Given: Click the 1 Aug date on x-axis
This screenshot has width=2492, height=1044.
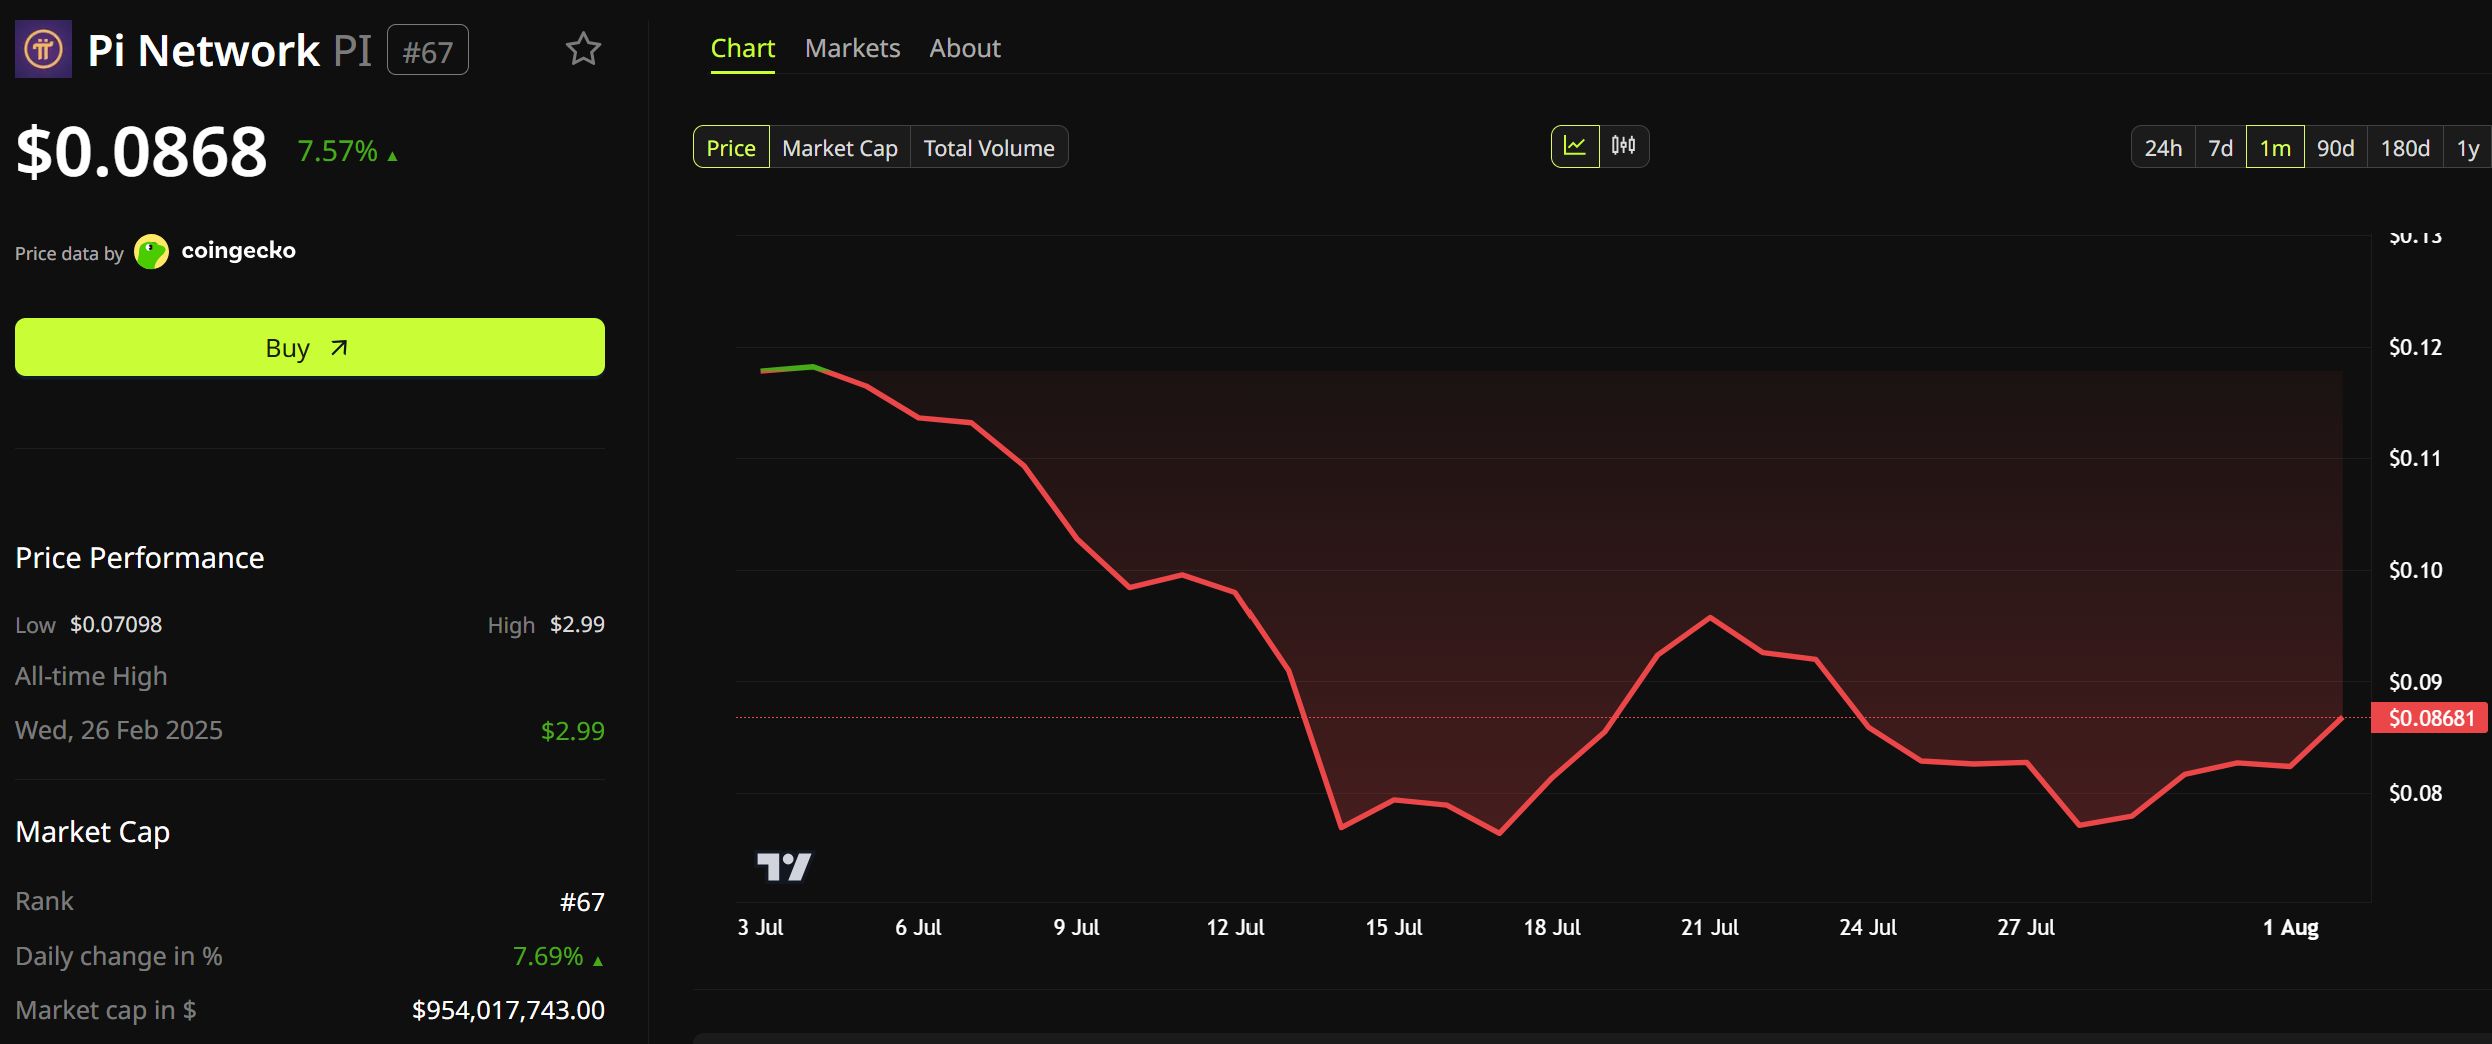Looking at the screenshot, I should pos(2290,927).
